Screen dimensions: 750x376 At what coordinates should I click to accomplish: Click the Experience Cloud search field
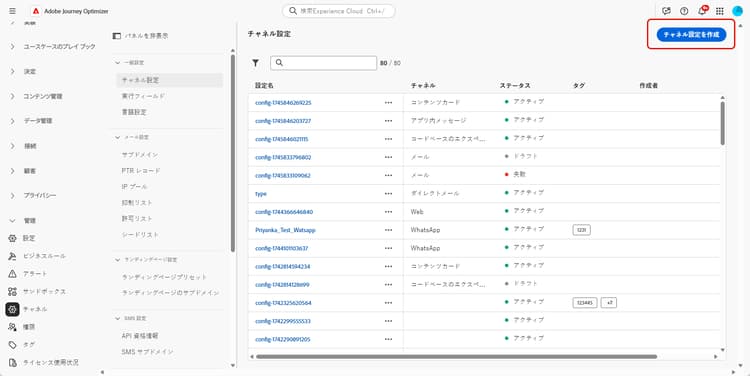coord(339,11)
